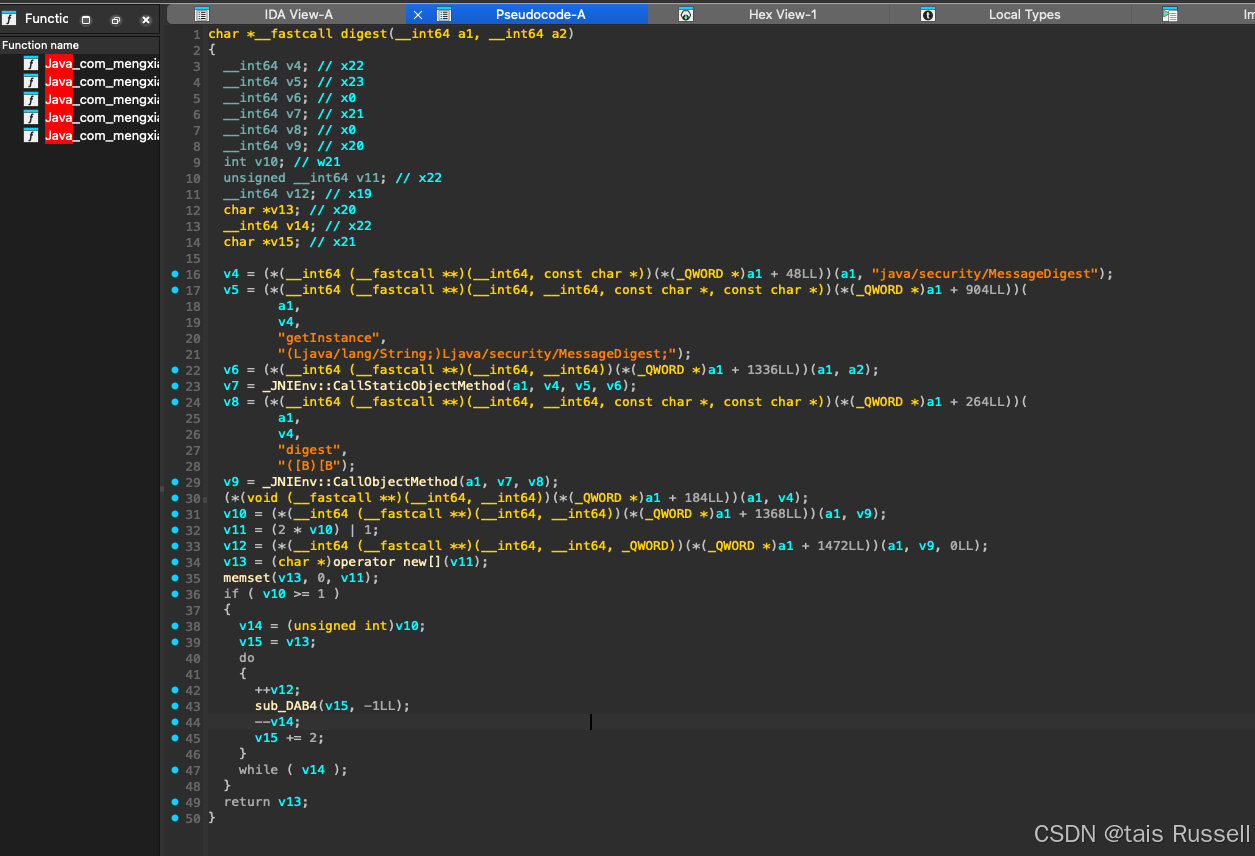
Task: Click the "([B)[B" signature string
Action: click(x=313, y=466)
